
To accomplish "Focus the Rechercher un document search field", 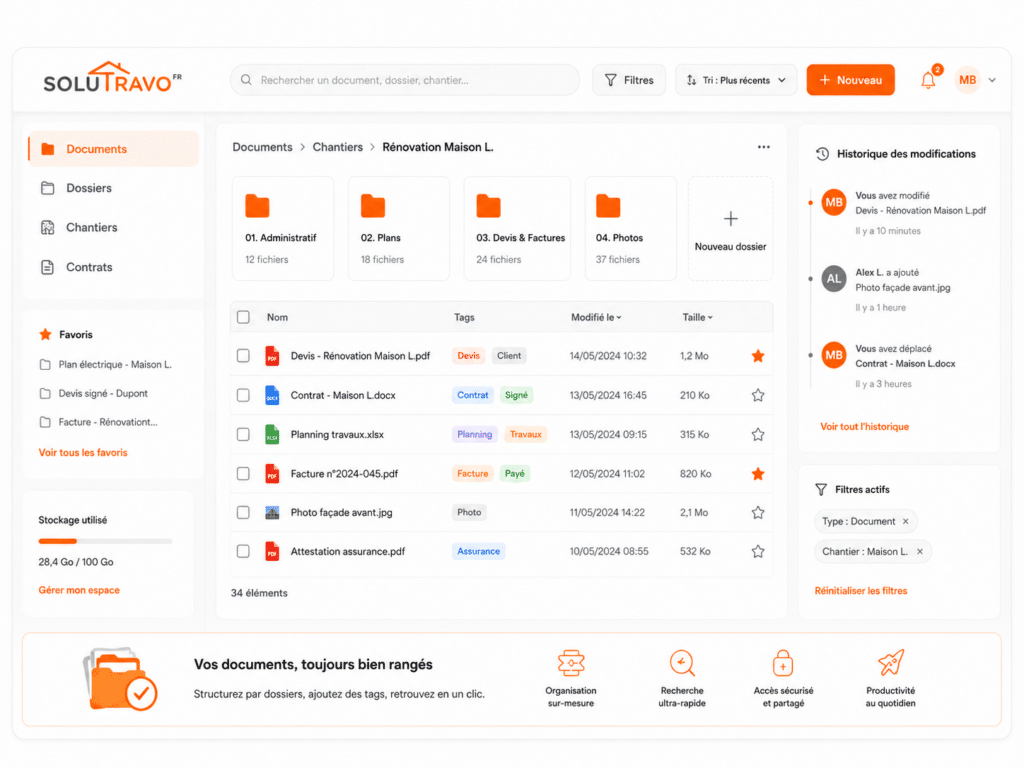I will pos(405,80).
